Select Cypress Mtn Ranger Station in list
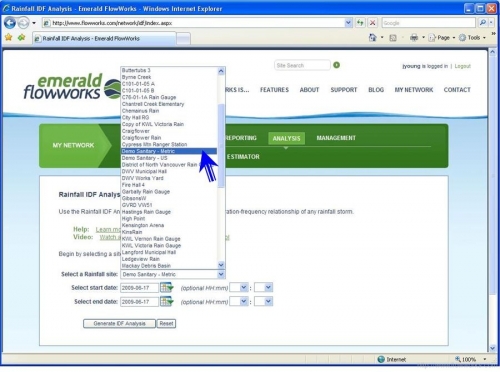500x372 pixels. coord(169,144)
